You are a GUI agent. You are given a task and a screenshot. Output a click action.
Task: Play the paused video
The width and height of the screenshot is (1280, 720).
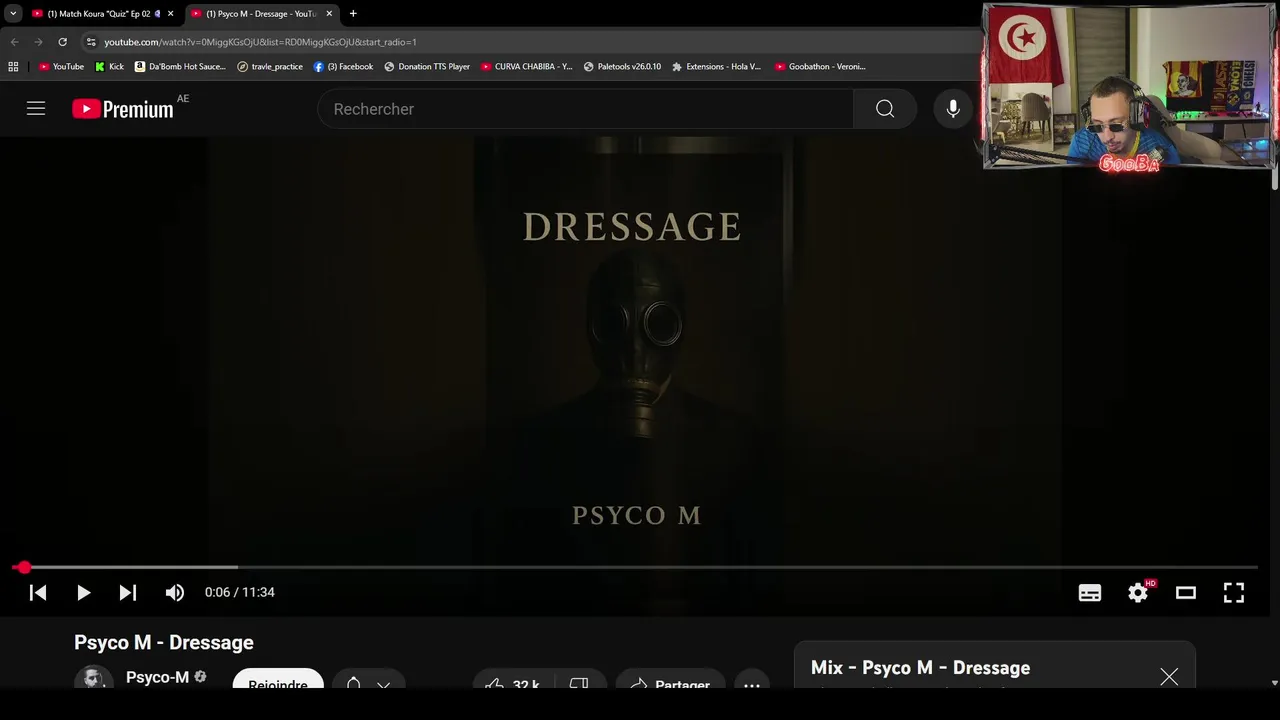point(84,593)
